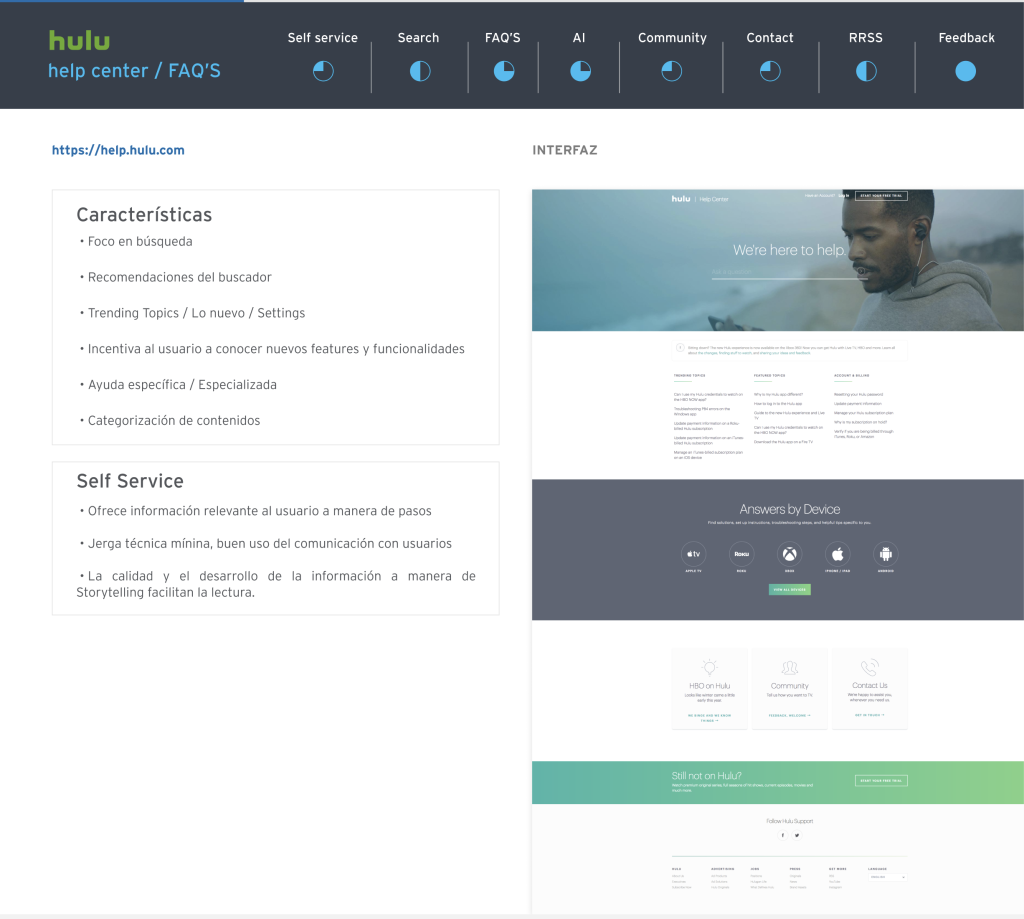This screenshot has height=919, width=1024.
Task: Click the HBO on Hulu lightbulb icon
Action: pyautogui.click(x=709, y=667)
